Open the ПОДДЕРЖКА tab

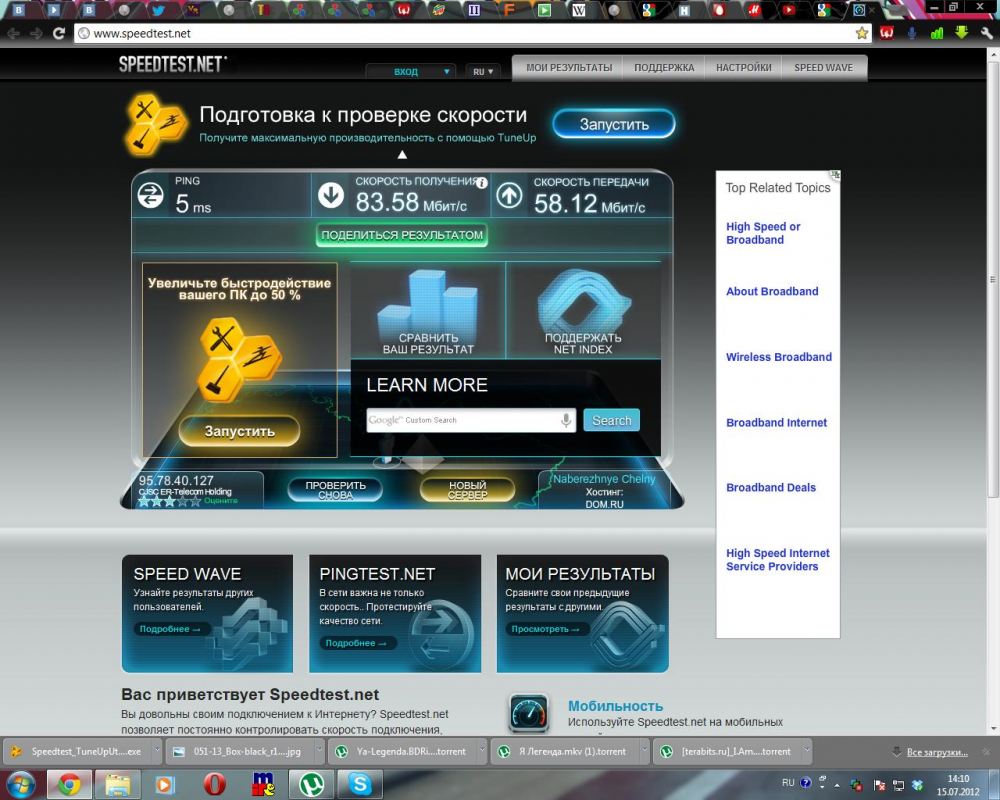tap(664, 68)
